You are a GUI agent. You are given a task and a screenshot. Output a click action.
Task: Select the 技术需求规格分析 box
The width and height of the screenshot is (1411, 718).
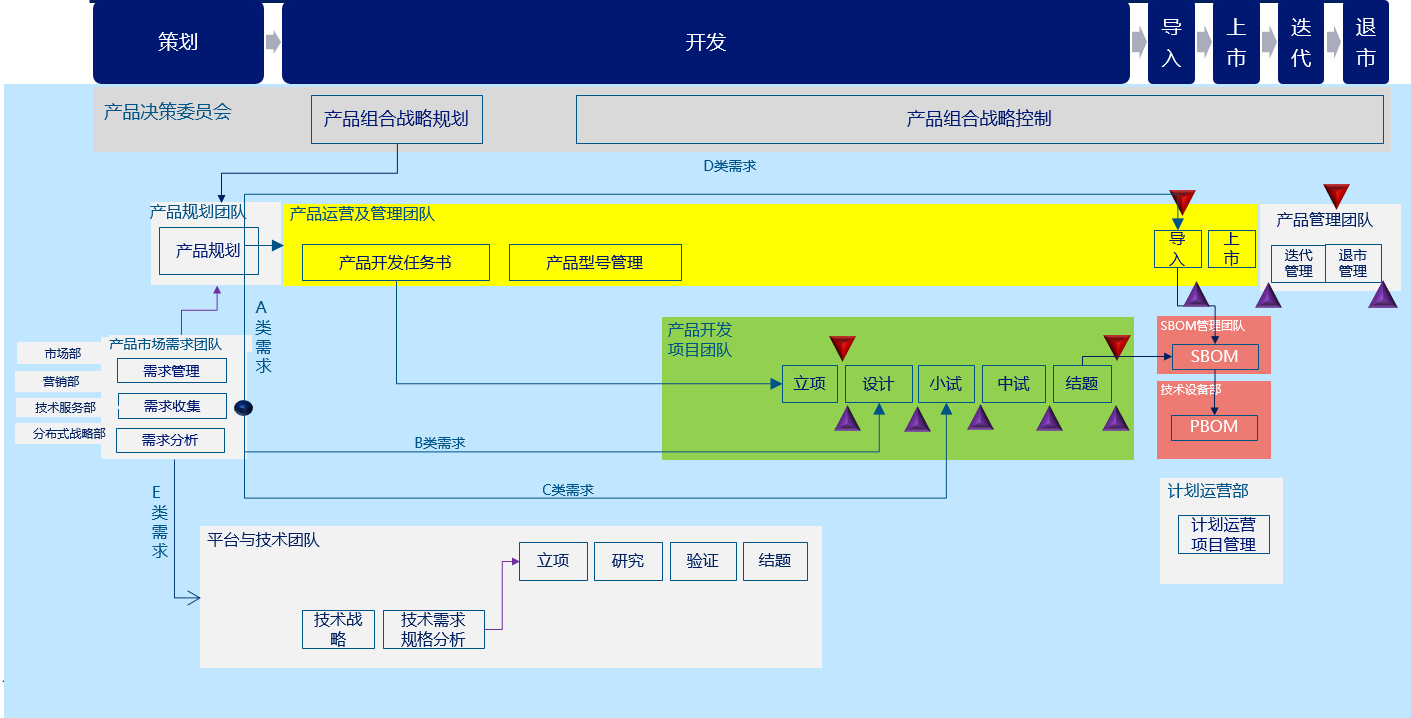(433, 630)
